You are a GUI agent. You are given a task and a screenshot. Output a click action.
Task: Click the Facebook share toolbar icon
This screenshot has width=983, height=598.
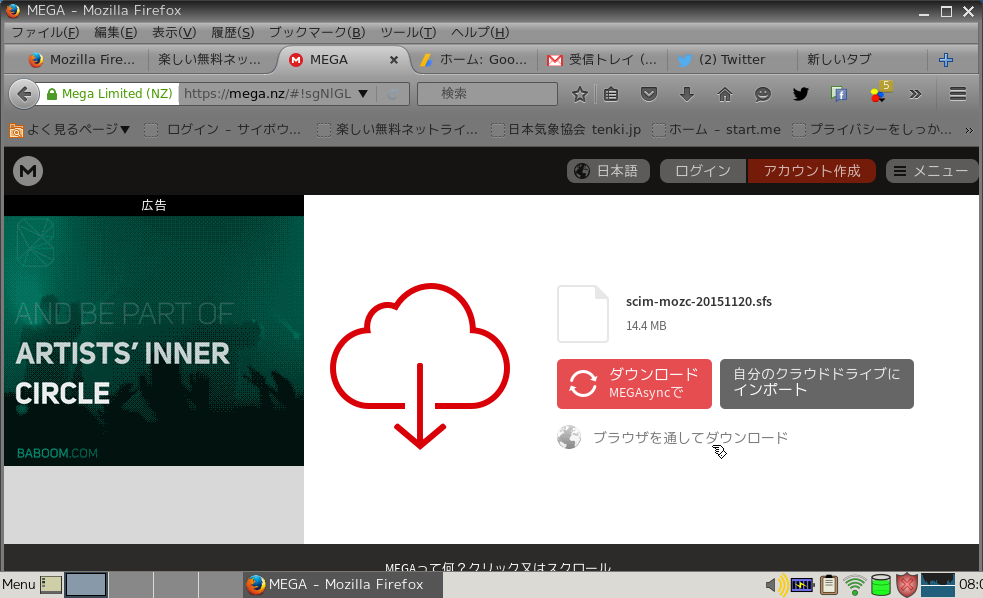[839, 94]
